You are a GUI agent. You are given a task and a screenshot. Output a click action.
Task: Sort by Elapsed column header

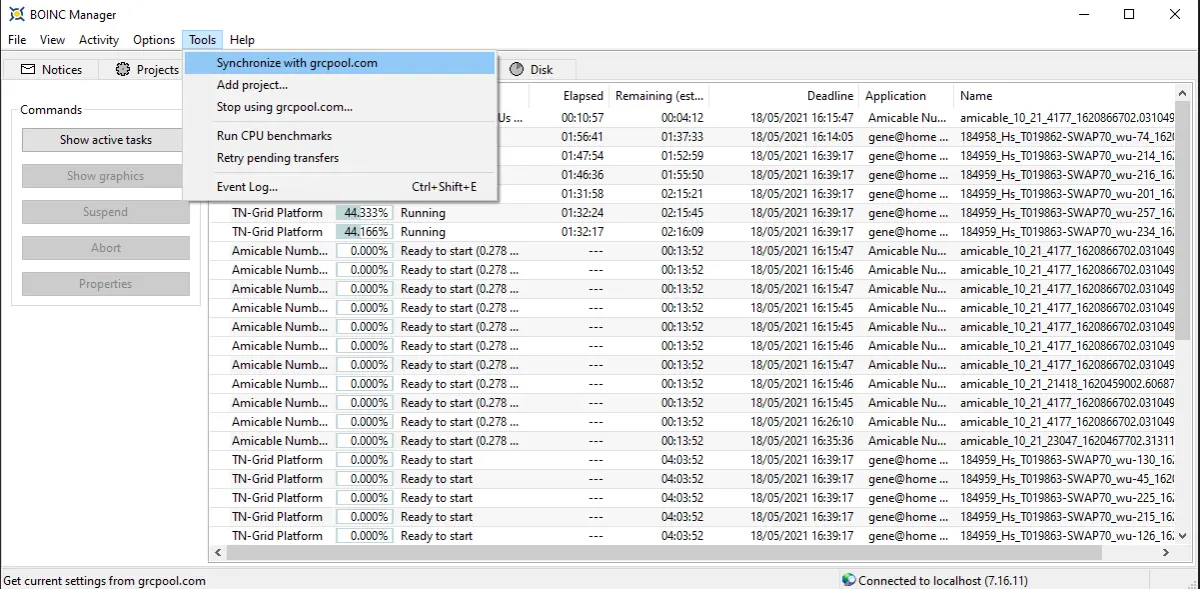coord(569,96)
